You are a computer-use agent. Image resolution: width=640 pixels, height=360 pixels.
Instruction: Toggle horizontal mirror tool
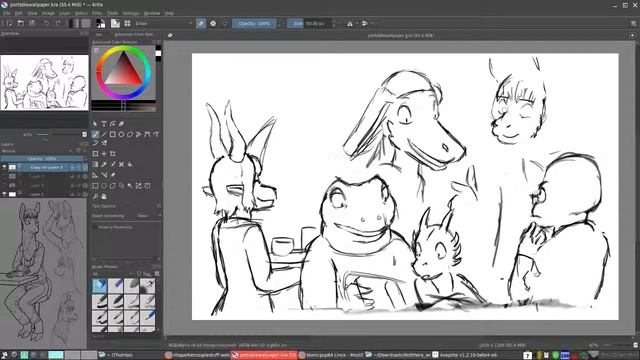pyautogui.click(x=350, y=24)
